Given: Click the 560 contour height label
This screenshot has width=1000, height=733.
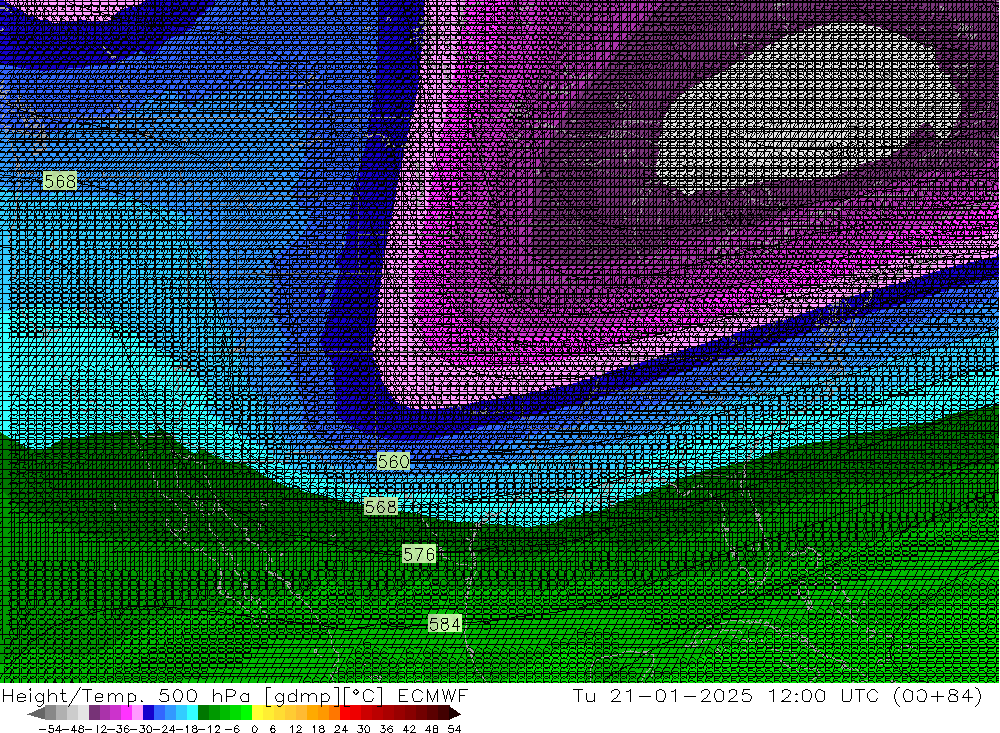Looking at the screenshot, I should pyautogui.click(x=393, y=461).
